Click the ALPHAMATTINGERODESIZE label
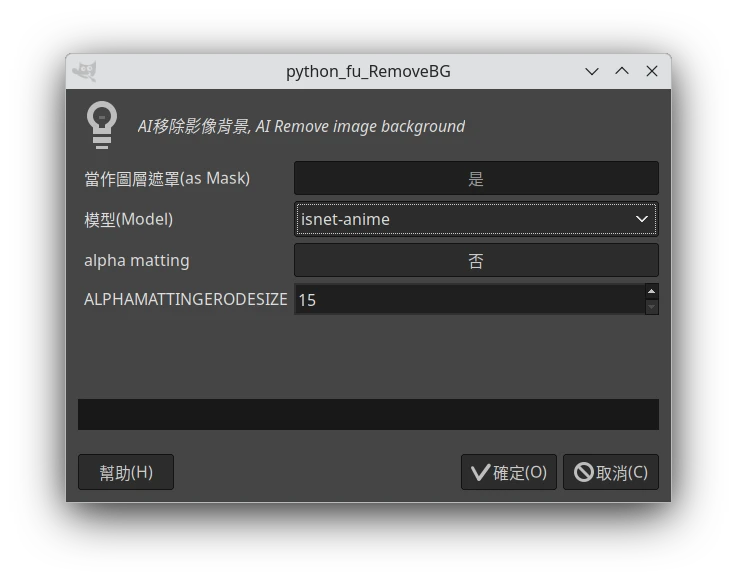Image resolution: width=738 pixels, height=581 pixels. 185,299
